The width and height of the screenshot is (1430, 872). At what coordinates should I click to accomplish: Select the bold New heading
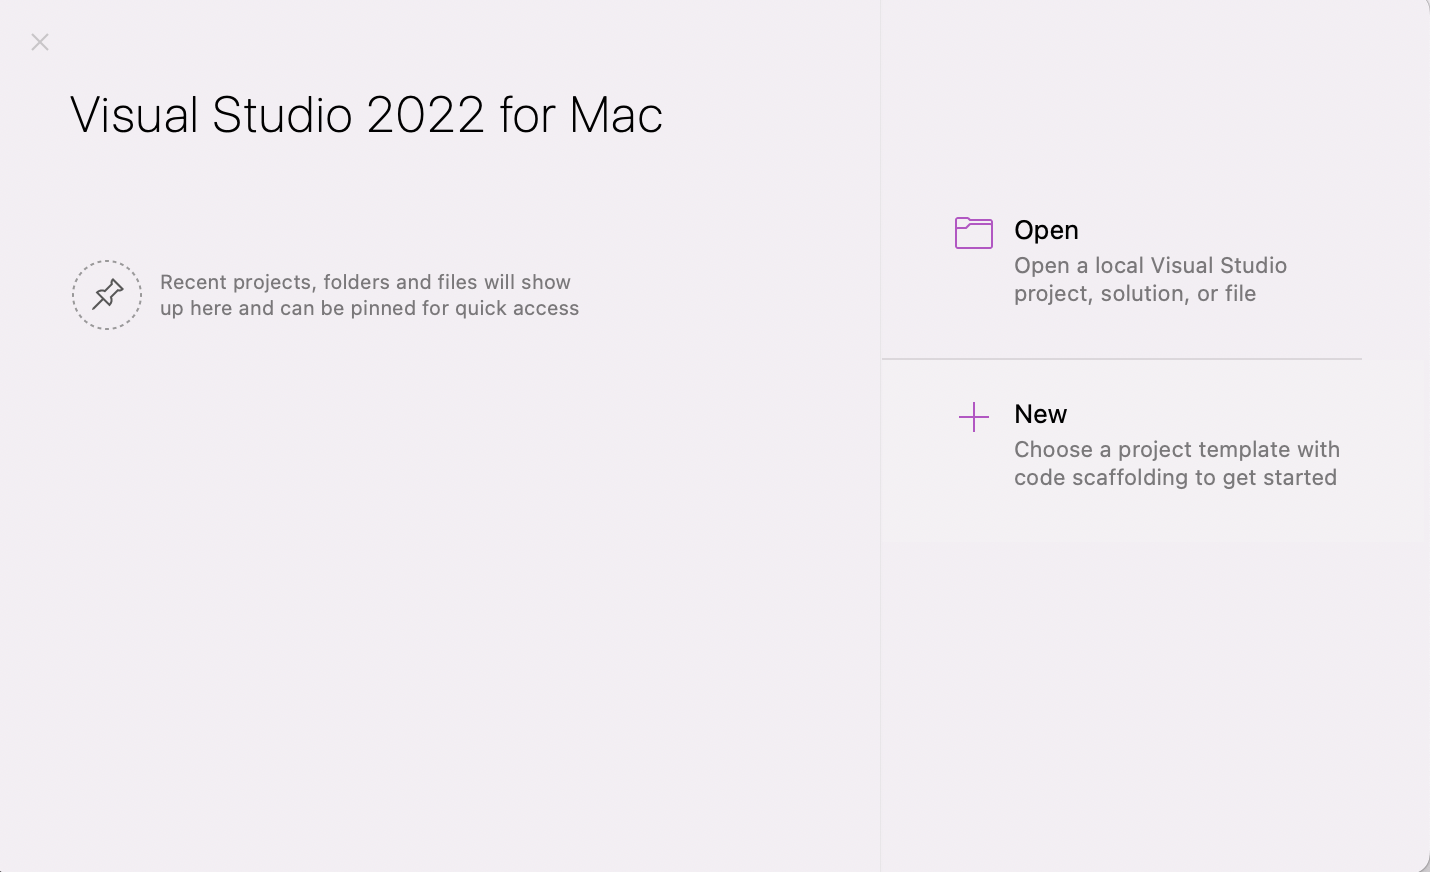click(x=1040, y=414)
